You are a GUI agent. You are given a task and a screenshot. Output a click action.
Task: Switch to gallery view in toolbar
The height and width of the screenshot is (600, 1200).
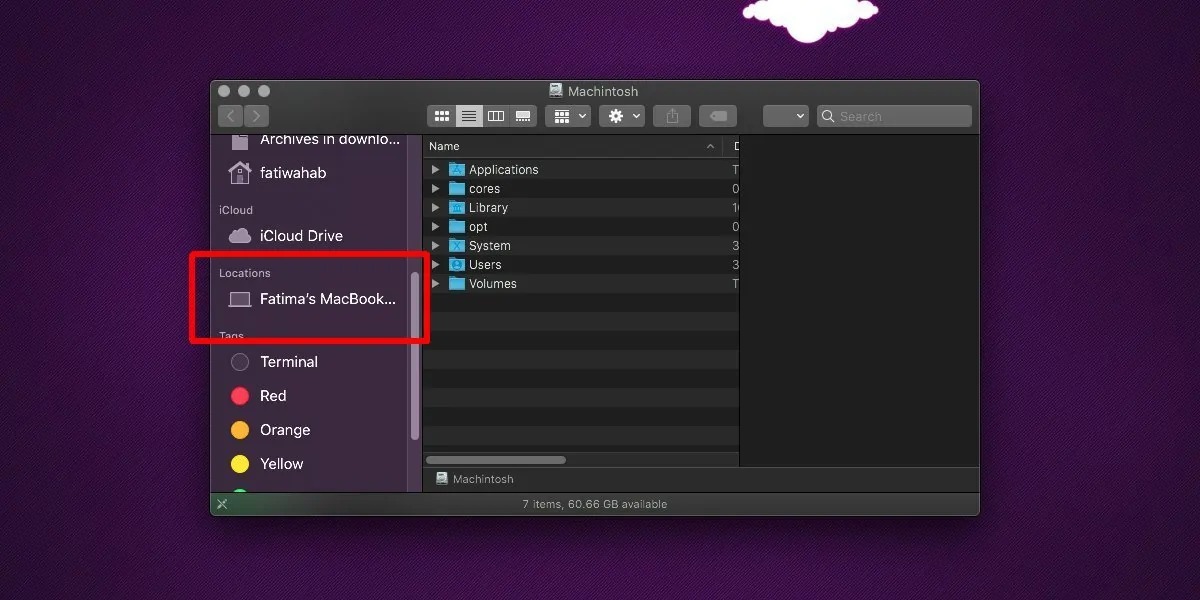coord(523,116)
